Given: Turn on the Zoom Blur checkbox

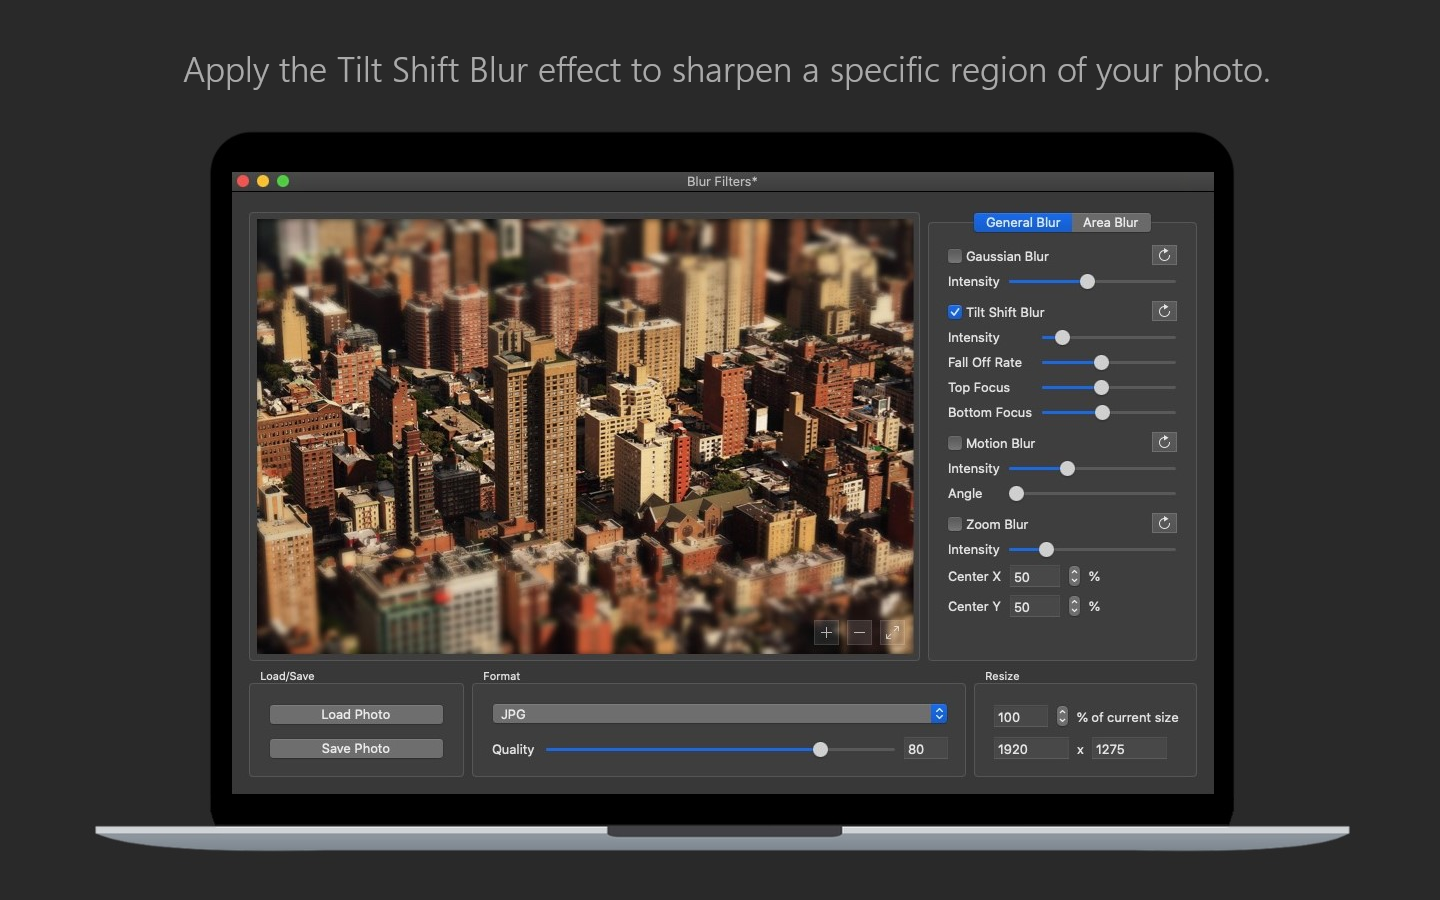Looking at the screenshot, I should [955, 524].
